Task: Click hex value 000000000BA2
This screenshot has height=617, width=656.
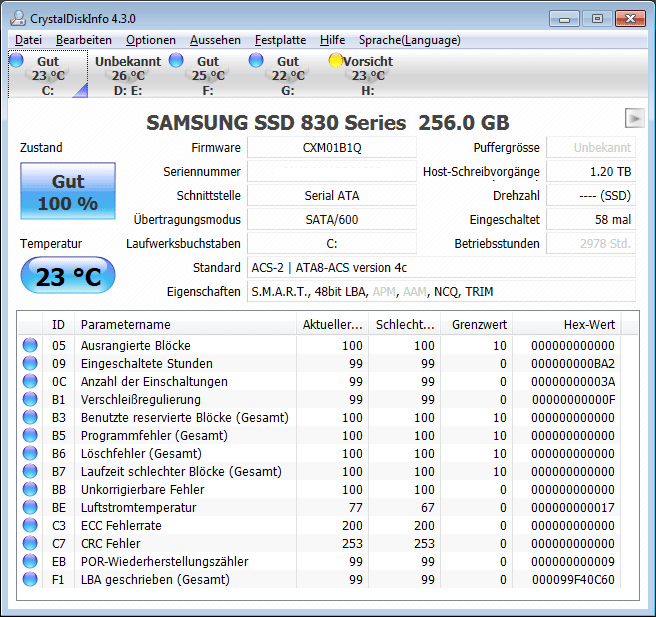Action: (x=573, y=364)
